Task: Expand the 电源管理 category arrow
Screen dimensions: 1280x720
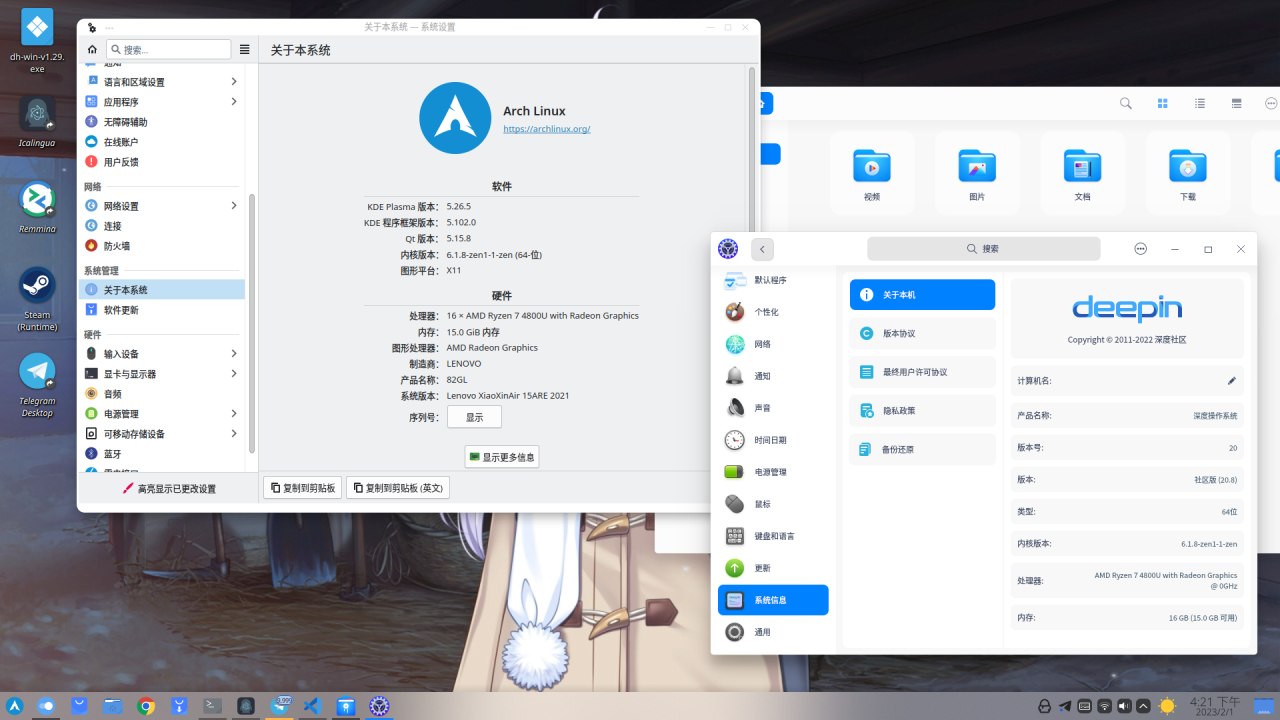Action: coord(234,414)
